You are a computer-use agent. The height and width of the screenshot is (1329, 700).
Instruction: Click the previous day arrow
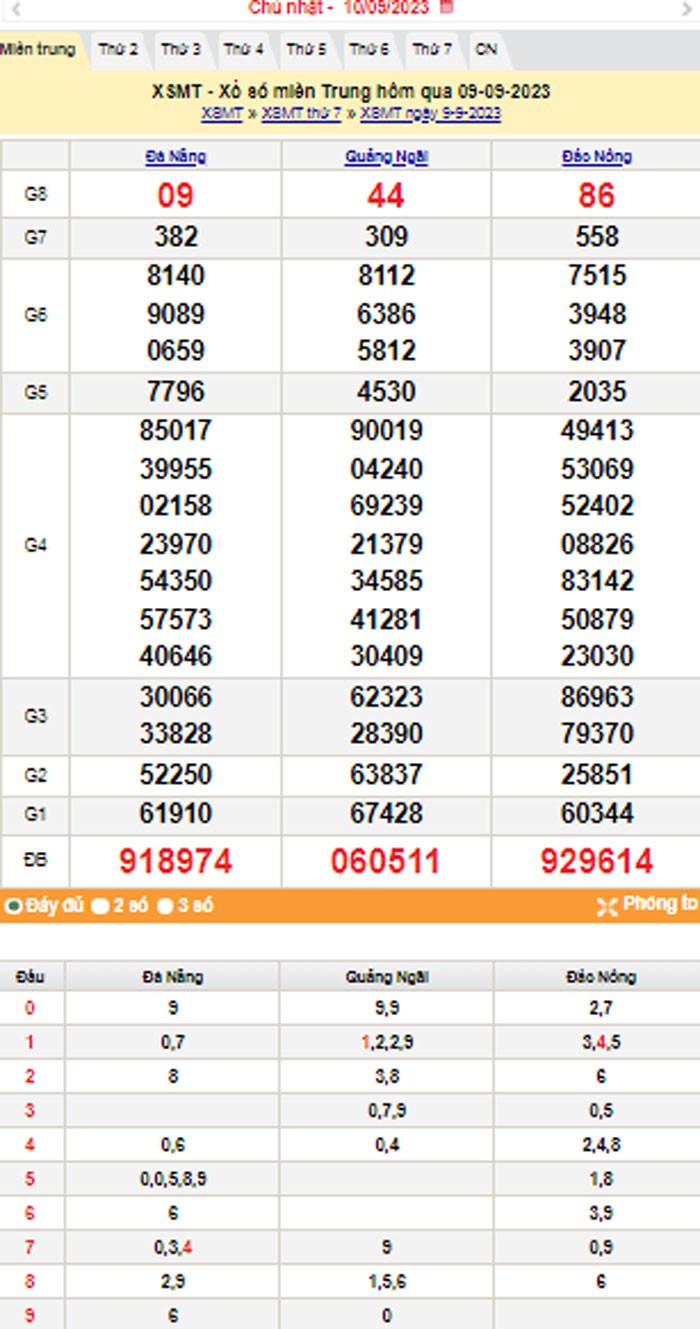[x=16, y=8]
